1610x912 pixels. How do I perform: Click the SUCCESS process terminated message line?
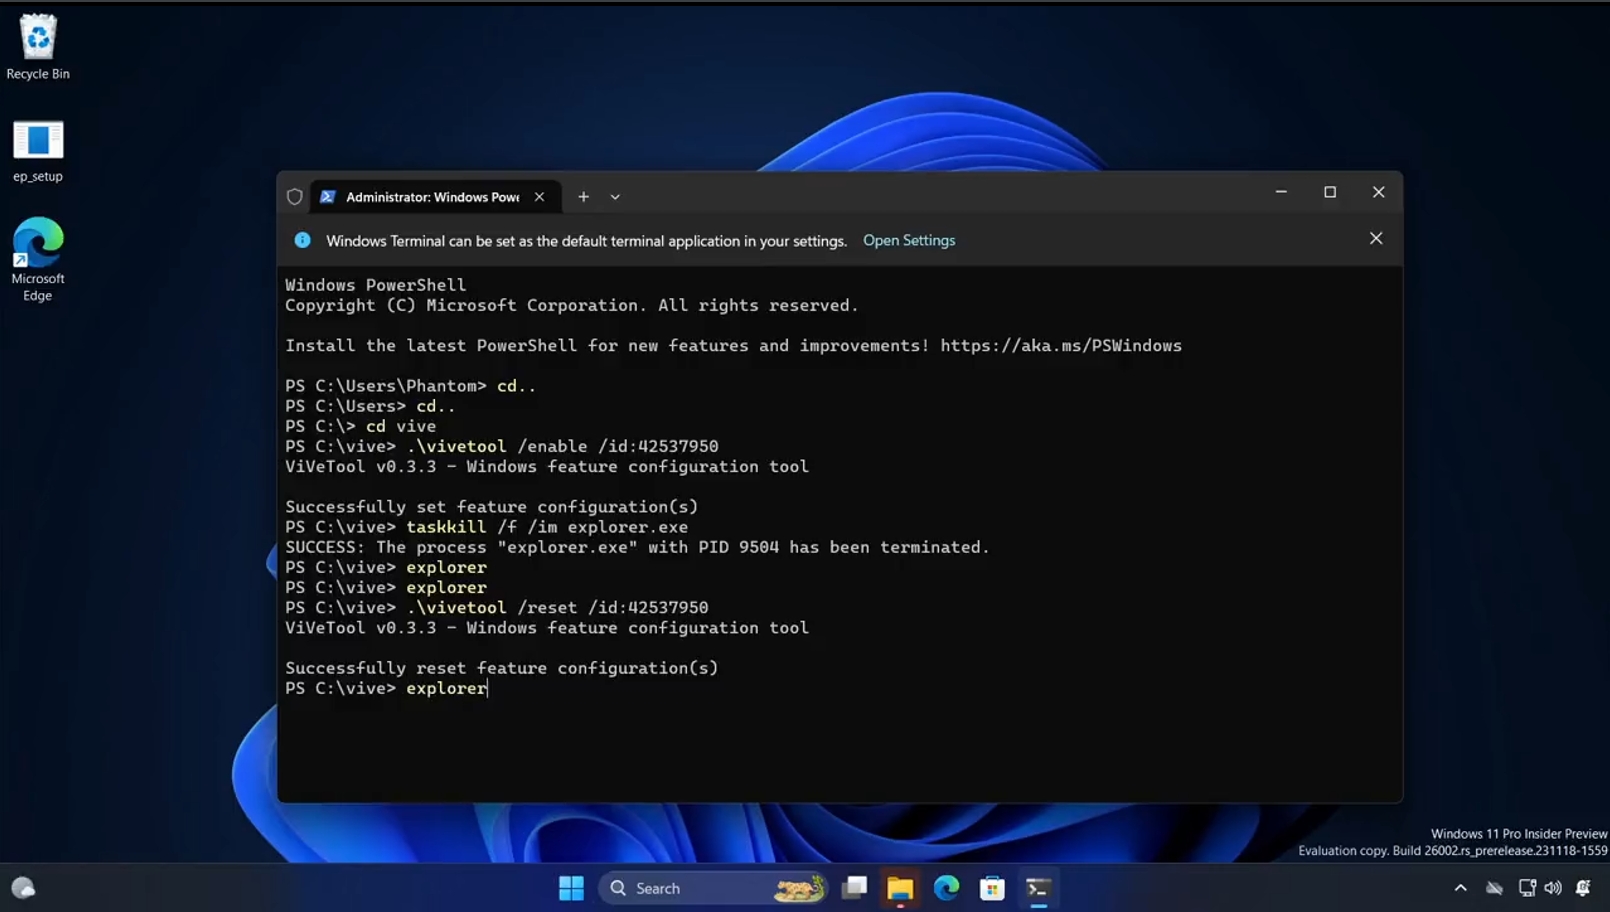coord(637,547)
